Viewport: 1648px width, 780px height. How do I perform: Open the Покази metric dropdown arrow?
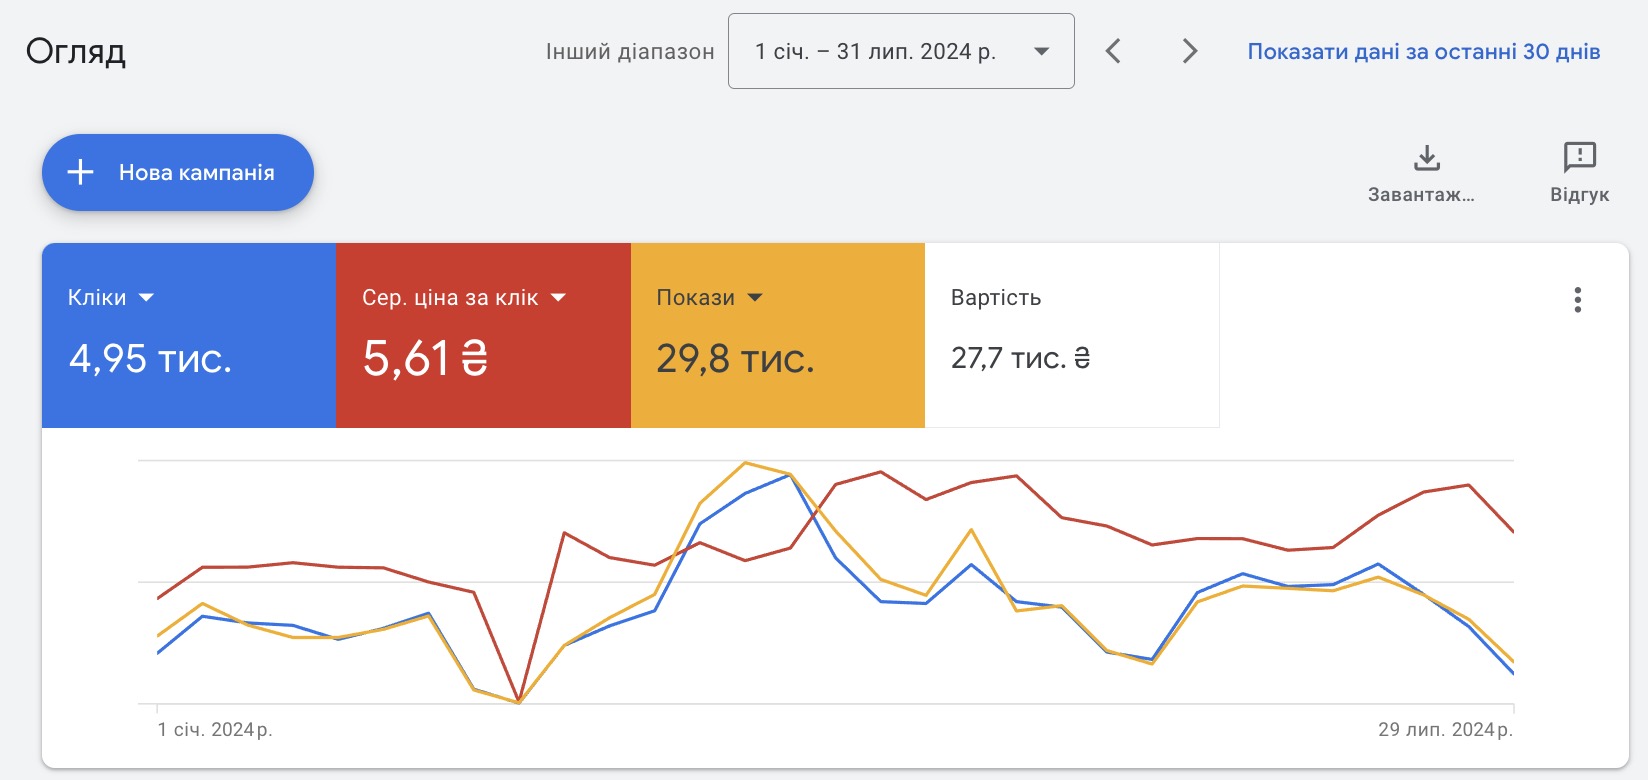point(755,298)
